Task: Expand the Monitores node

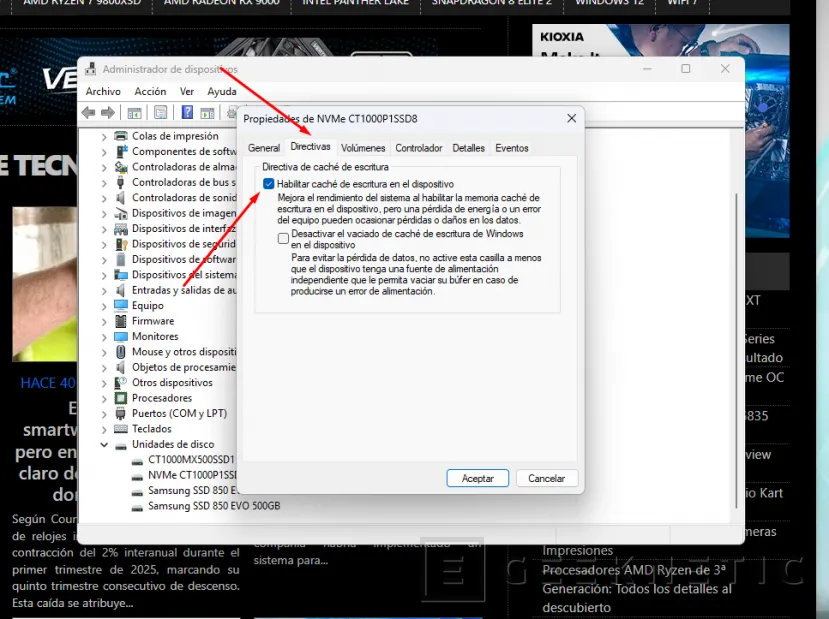Action: tap(104, 337)
